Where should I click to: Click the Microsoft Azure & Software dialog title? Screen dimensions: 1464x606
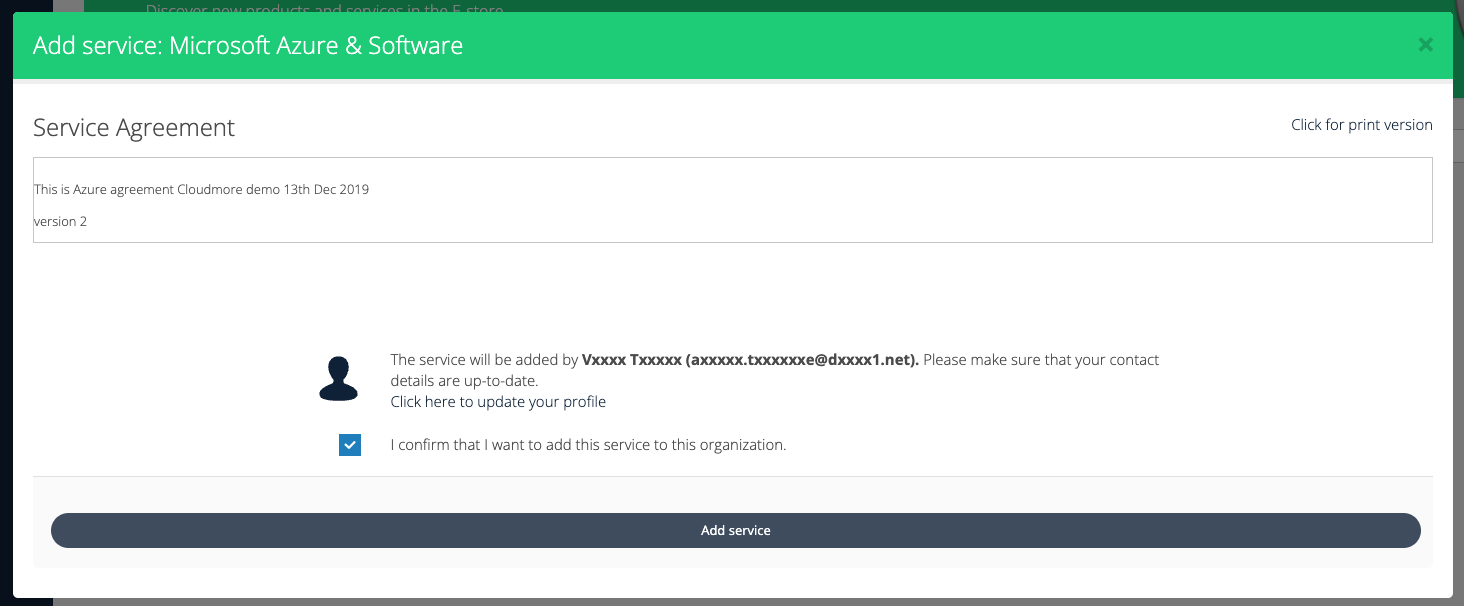(248, 45)
